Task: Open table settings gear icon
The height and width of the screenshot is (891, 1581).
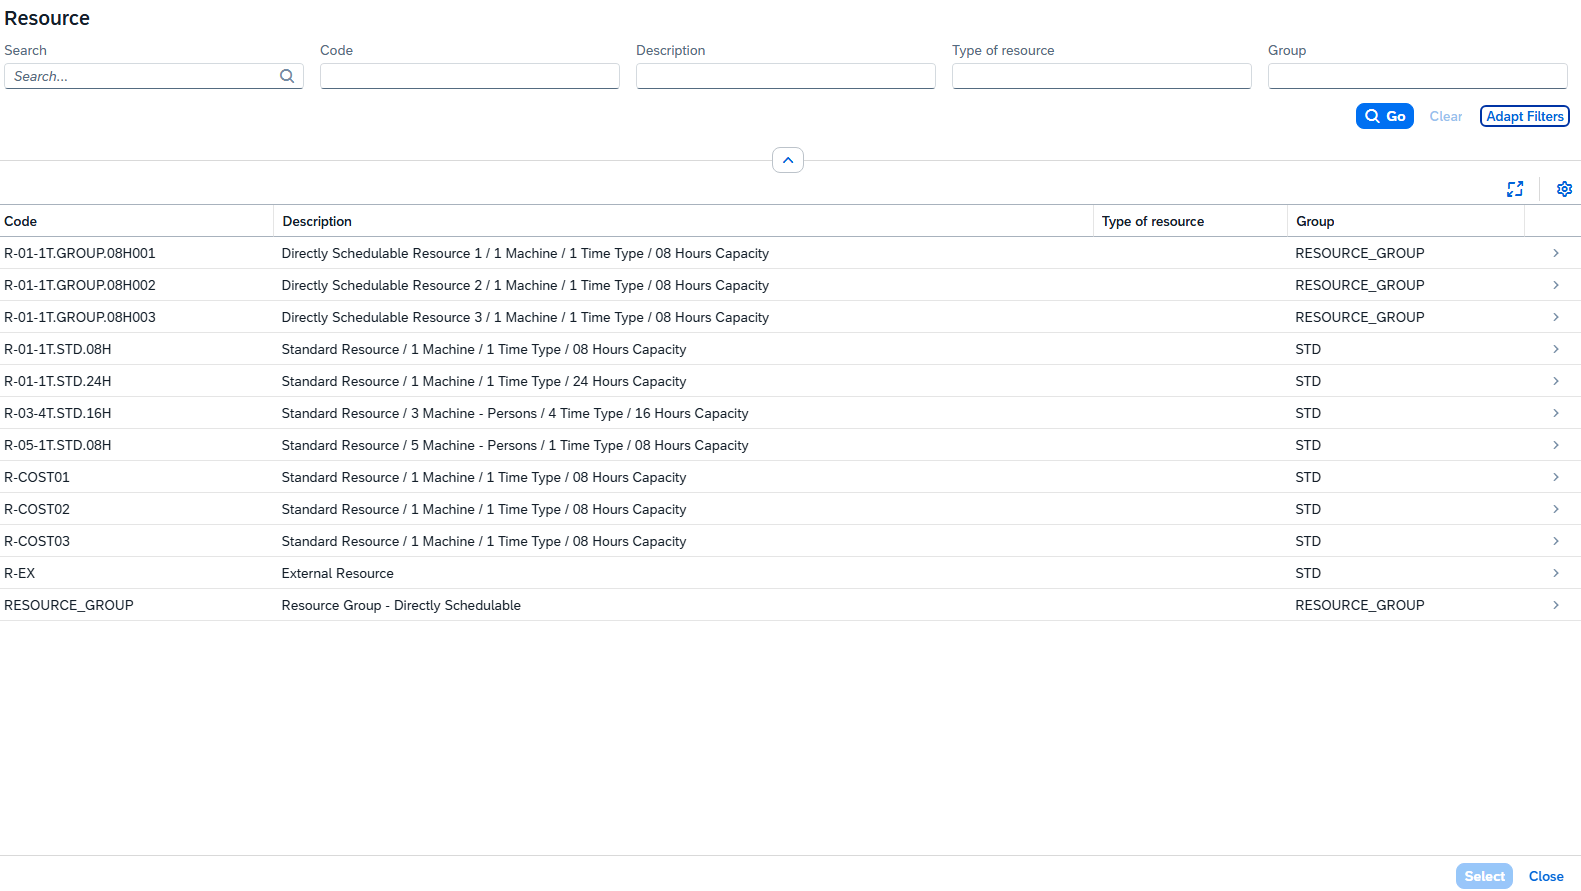Action: pos(1564,189)
